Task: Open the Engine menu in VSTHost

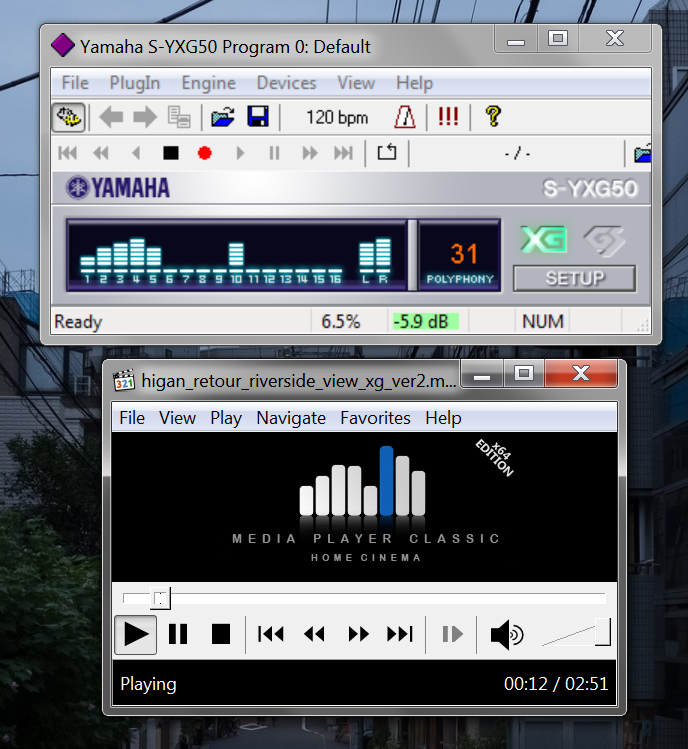Action: coord(208,83)
